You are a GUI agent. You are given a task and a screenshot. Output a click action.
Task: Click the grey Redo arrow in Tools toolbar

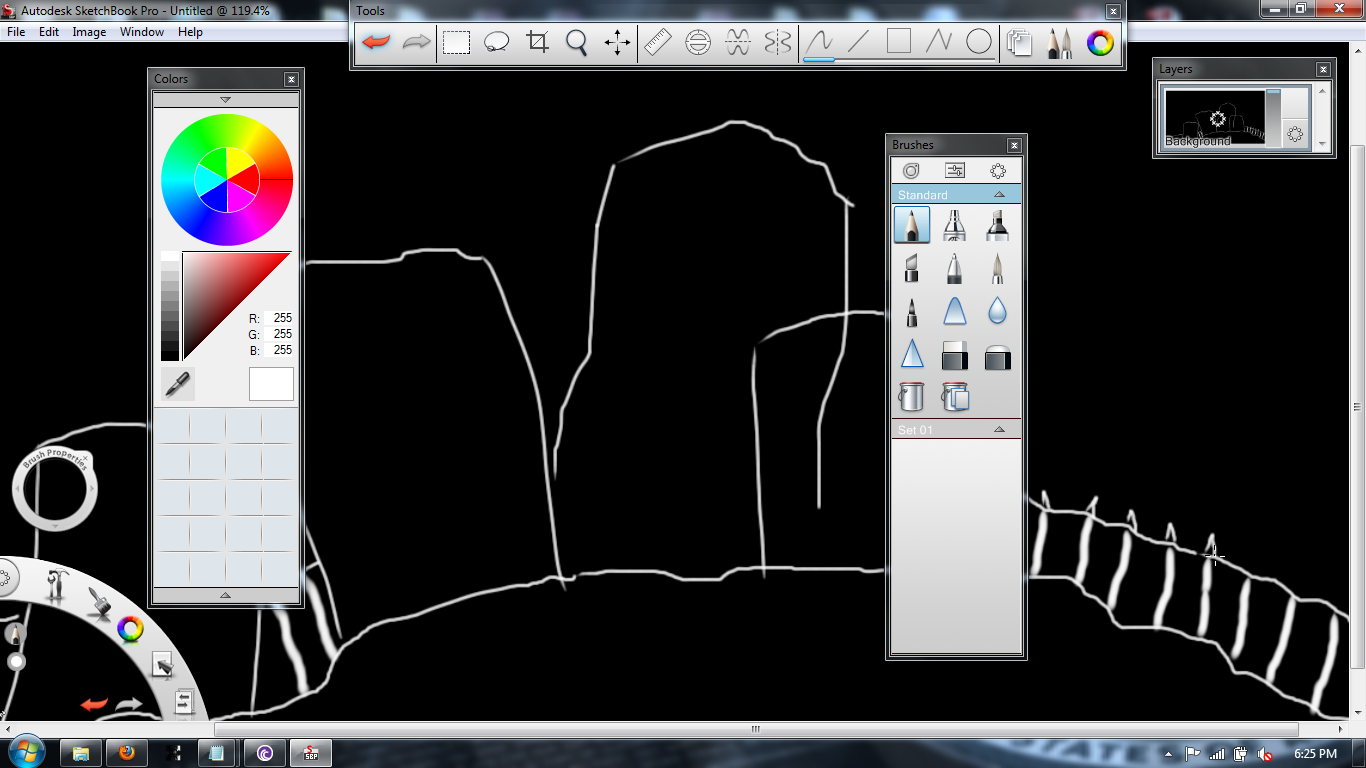point(416,42)
